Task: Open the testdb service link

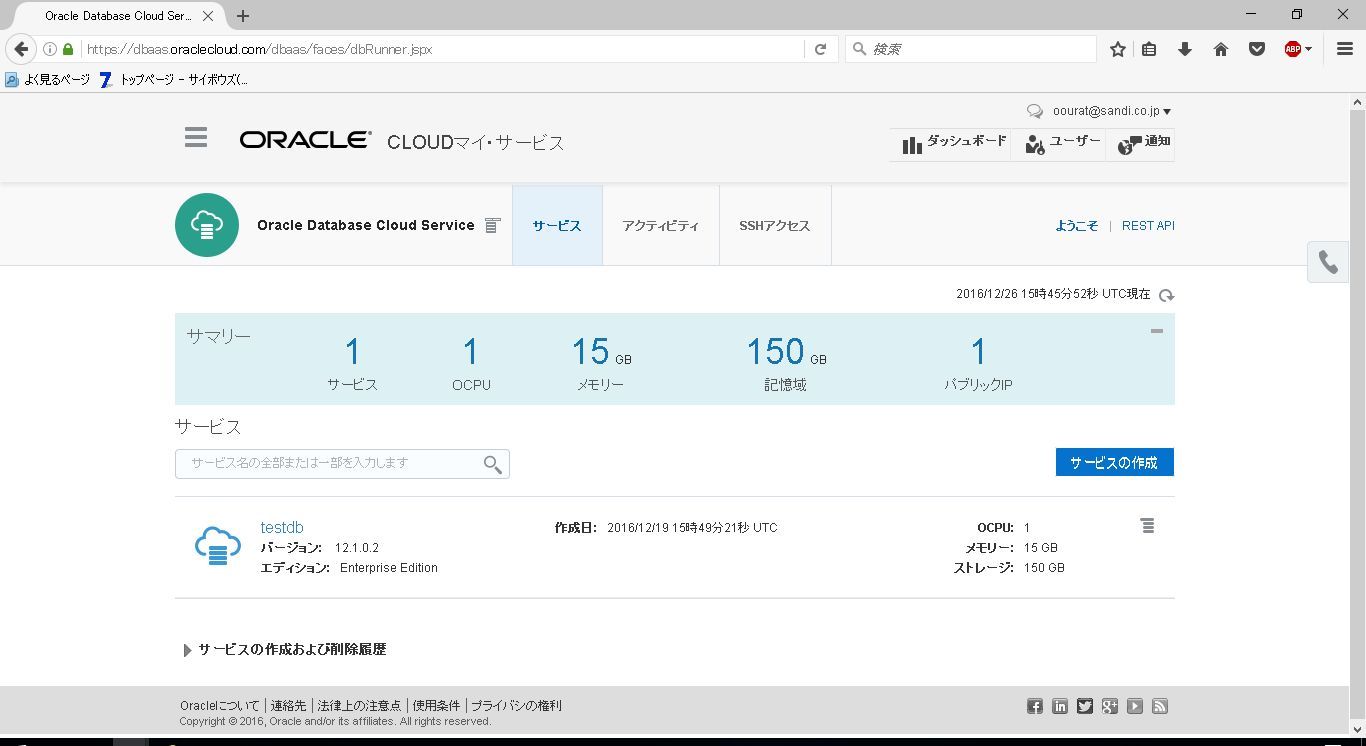Action: tap(282, 528)
